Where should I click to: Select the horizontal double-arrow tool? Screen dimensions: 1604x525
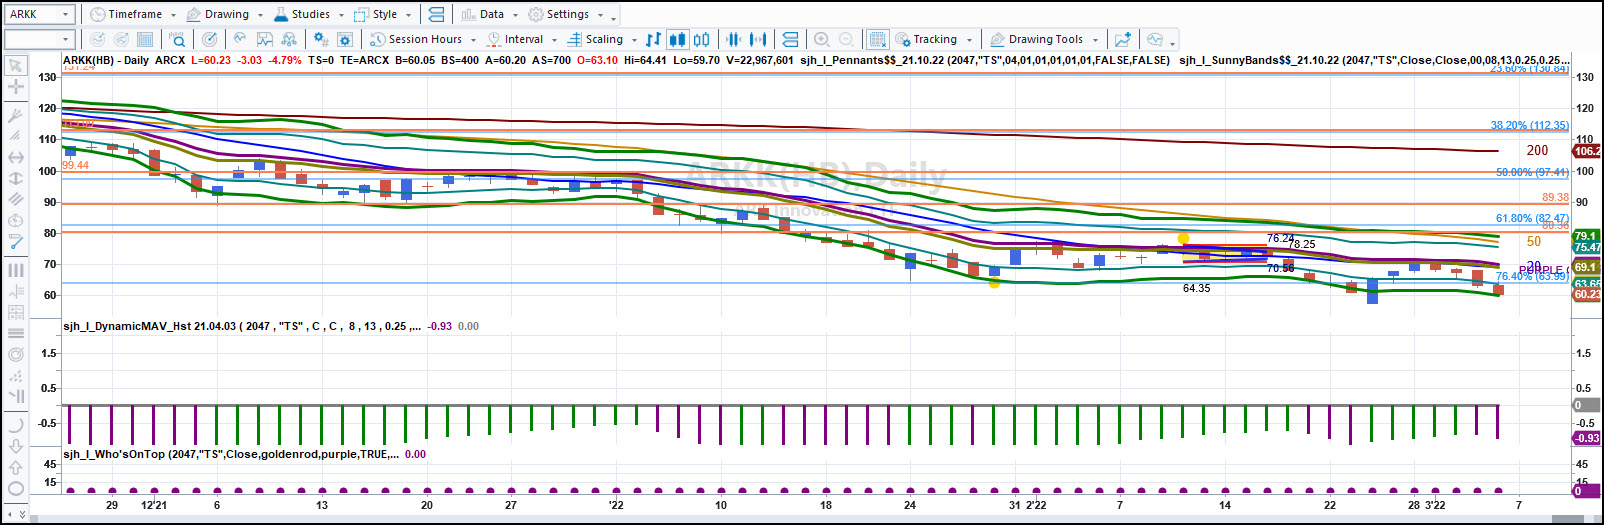[16, 157]
